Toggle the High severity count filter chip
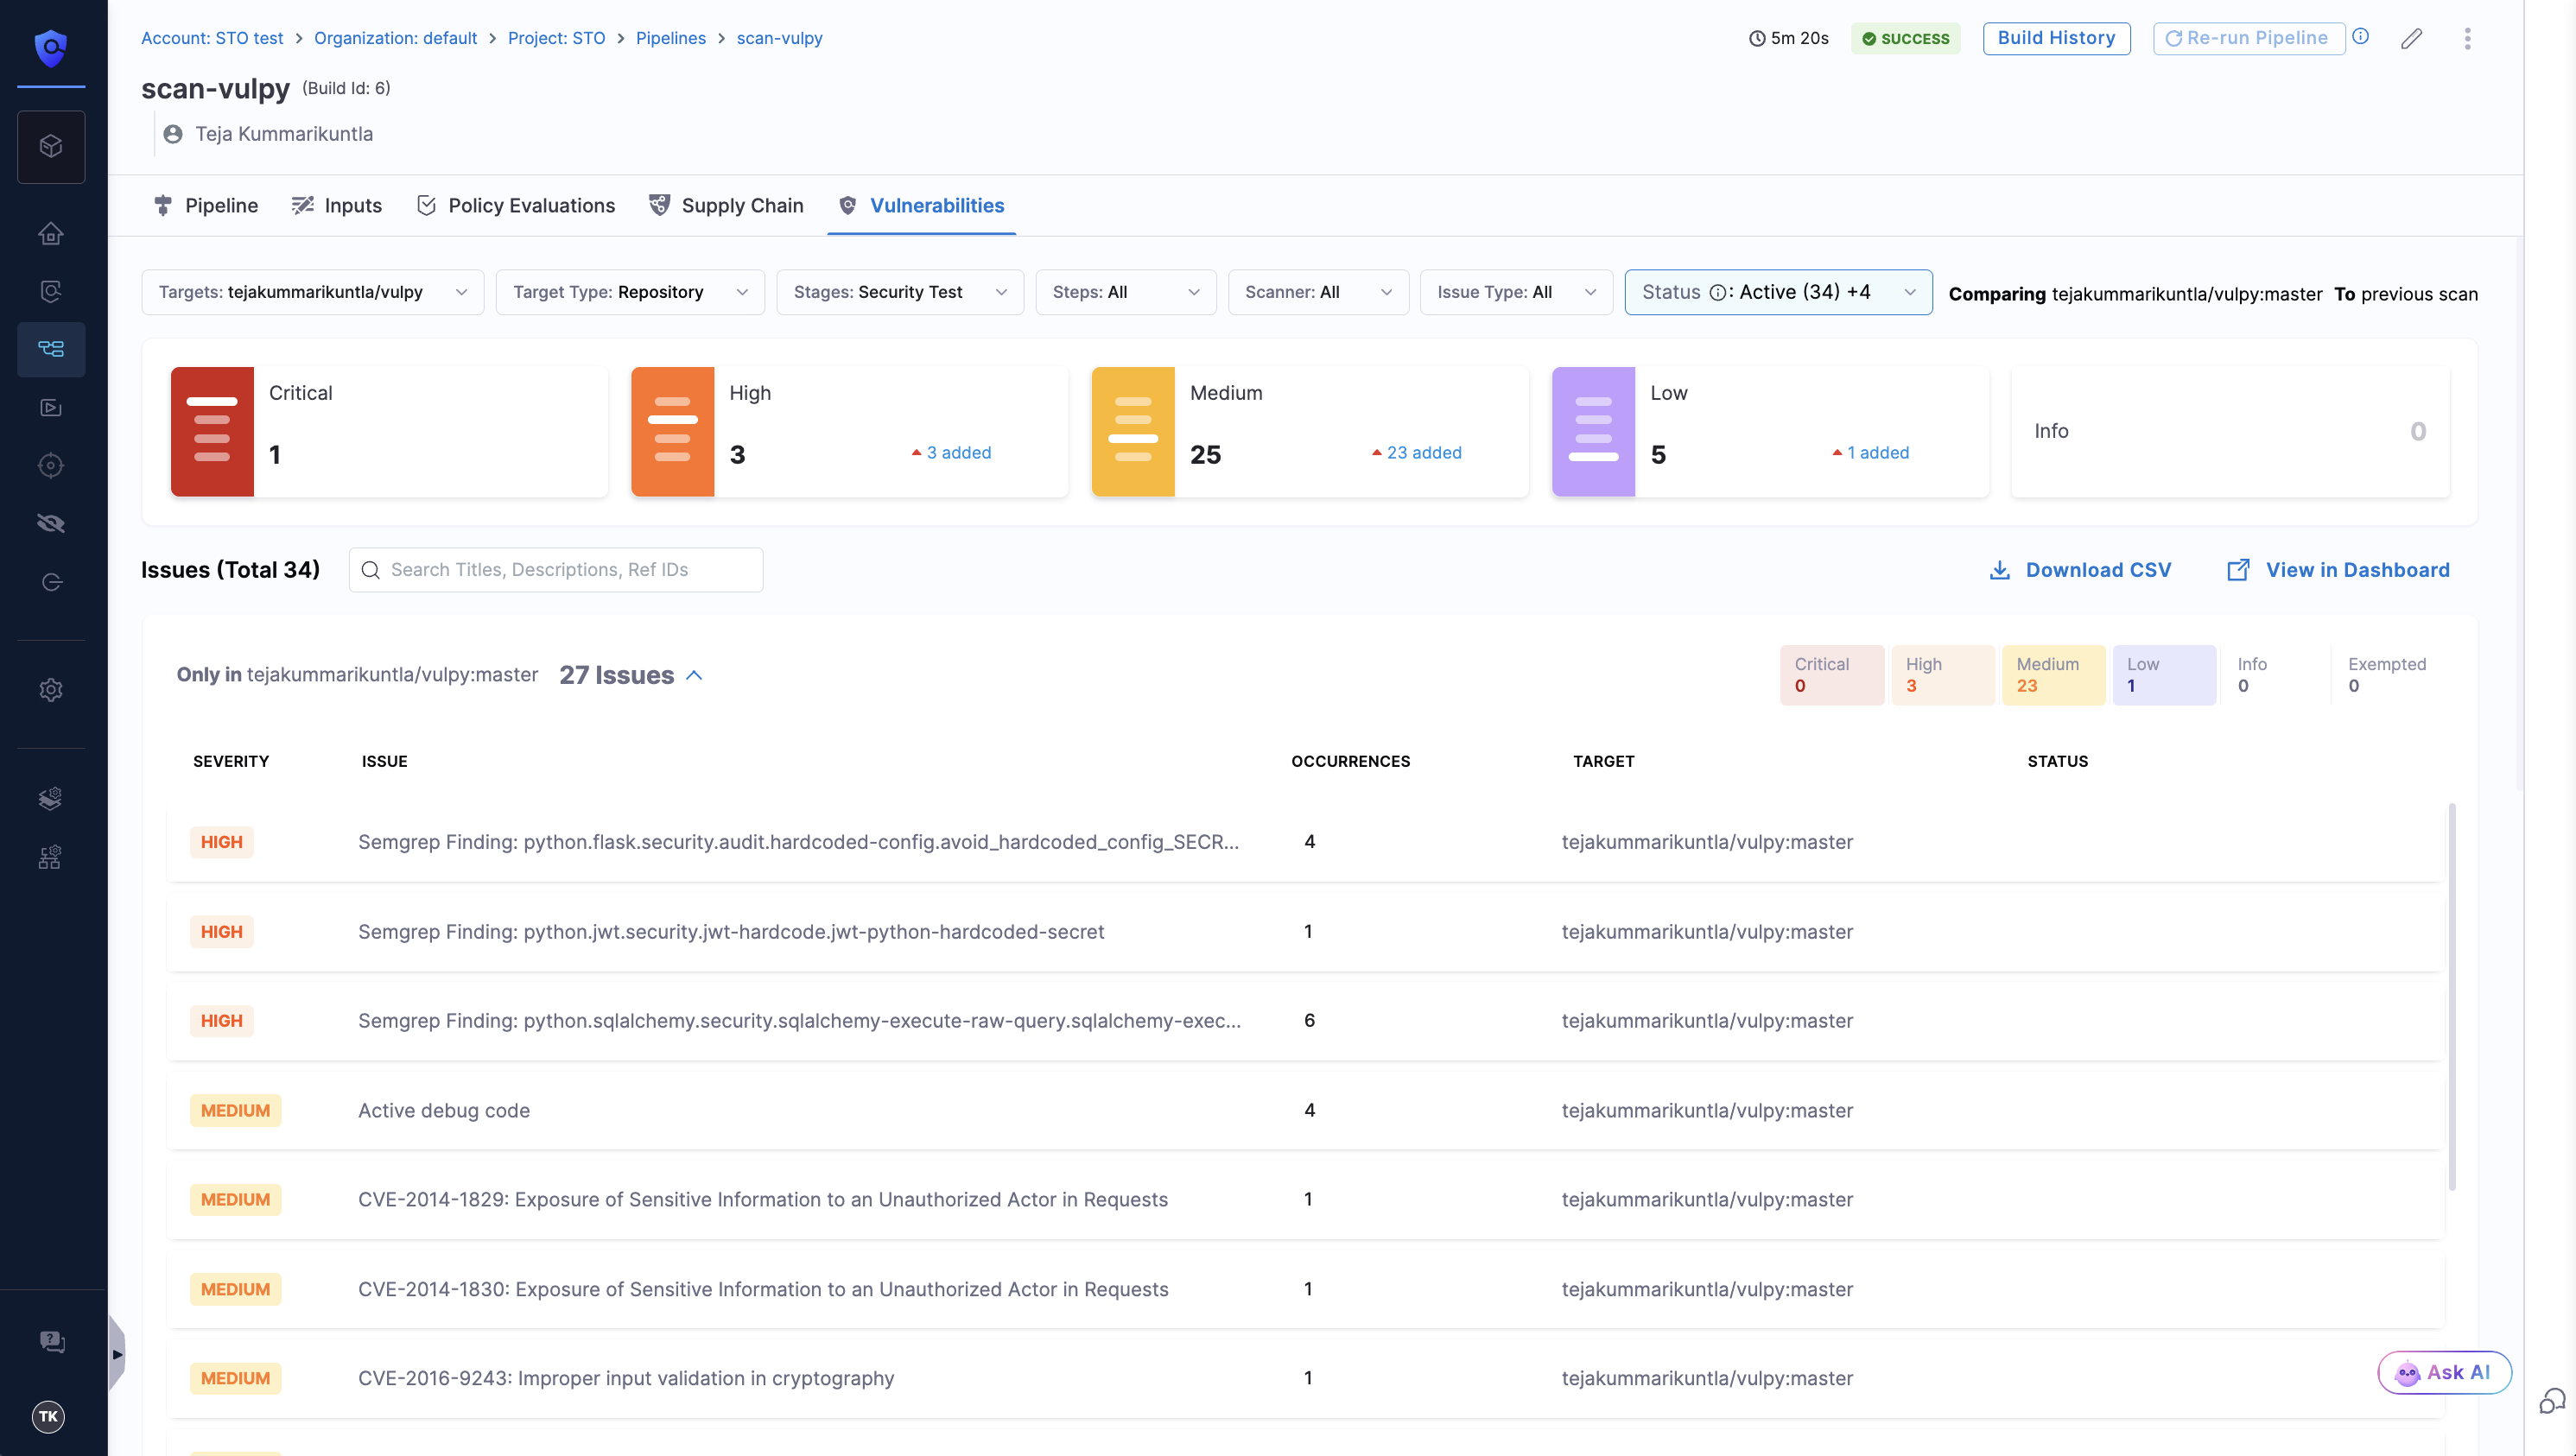The height and width of the screenshot is (1456, 2576). point(1941,675)
